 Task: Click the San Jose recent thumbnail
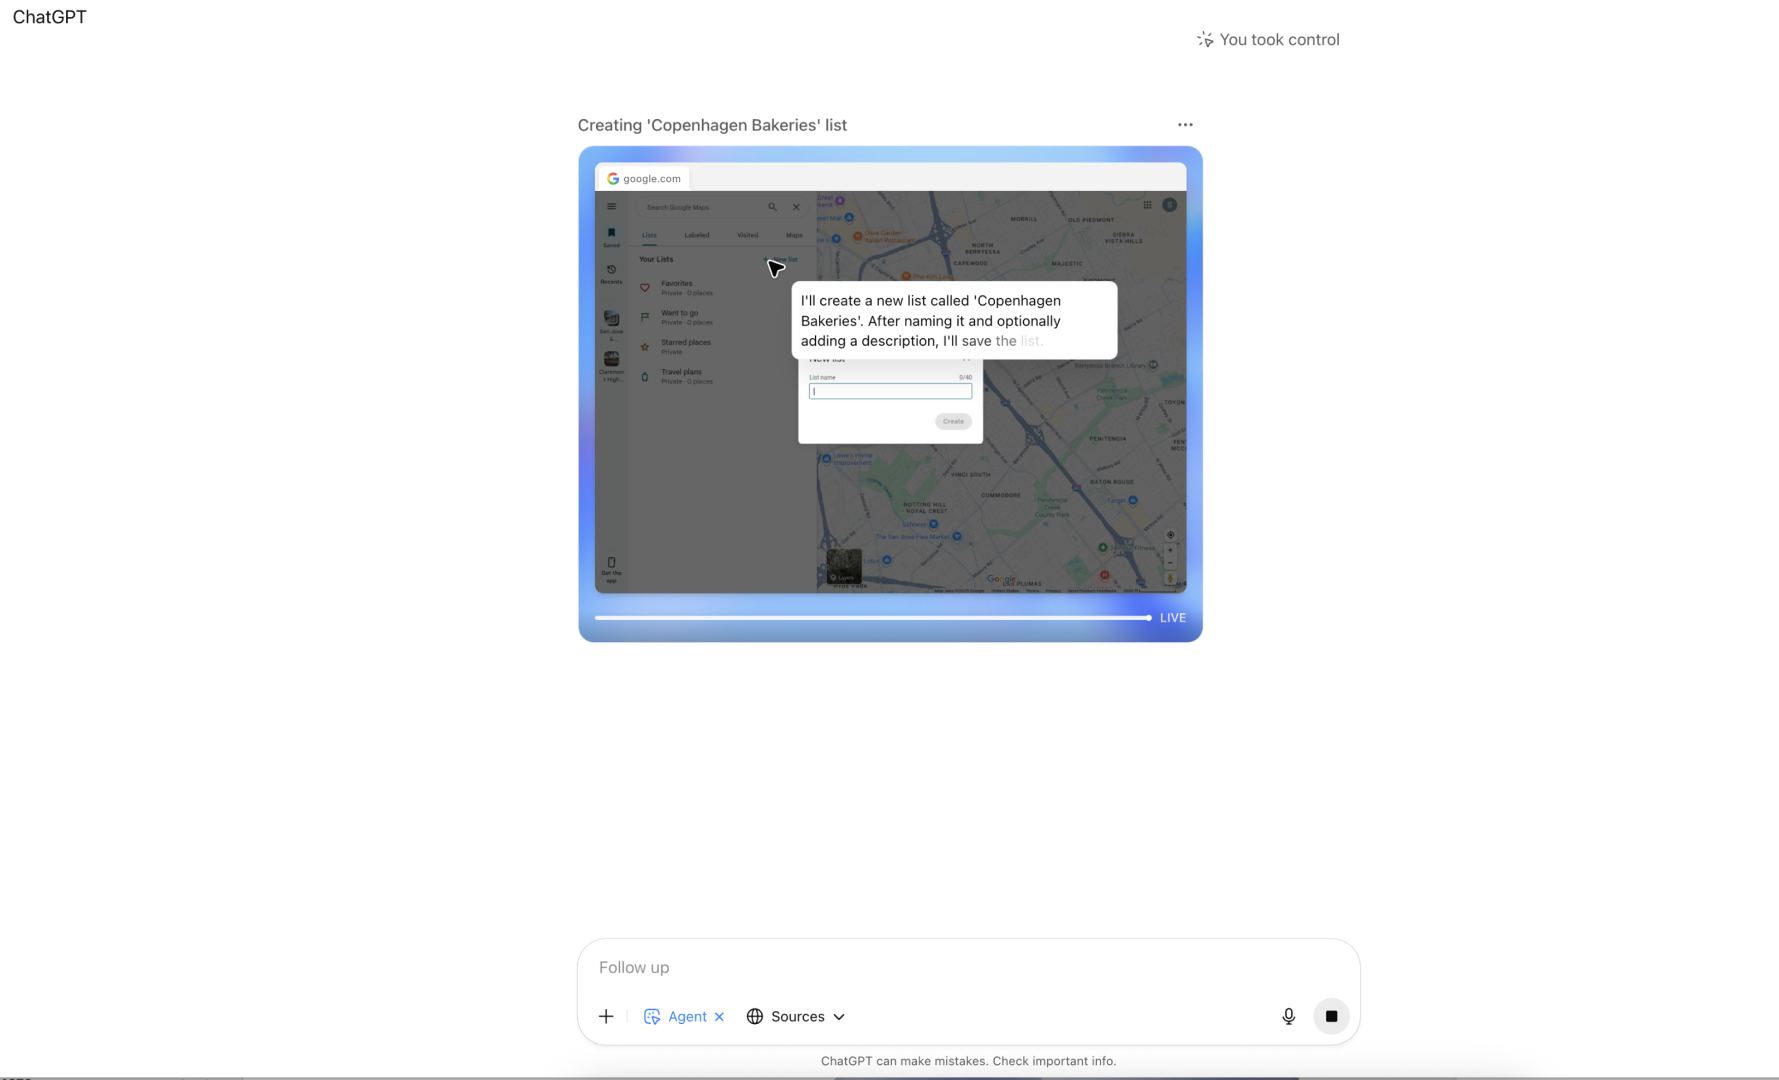611,319
